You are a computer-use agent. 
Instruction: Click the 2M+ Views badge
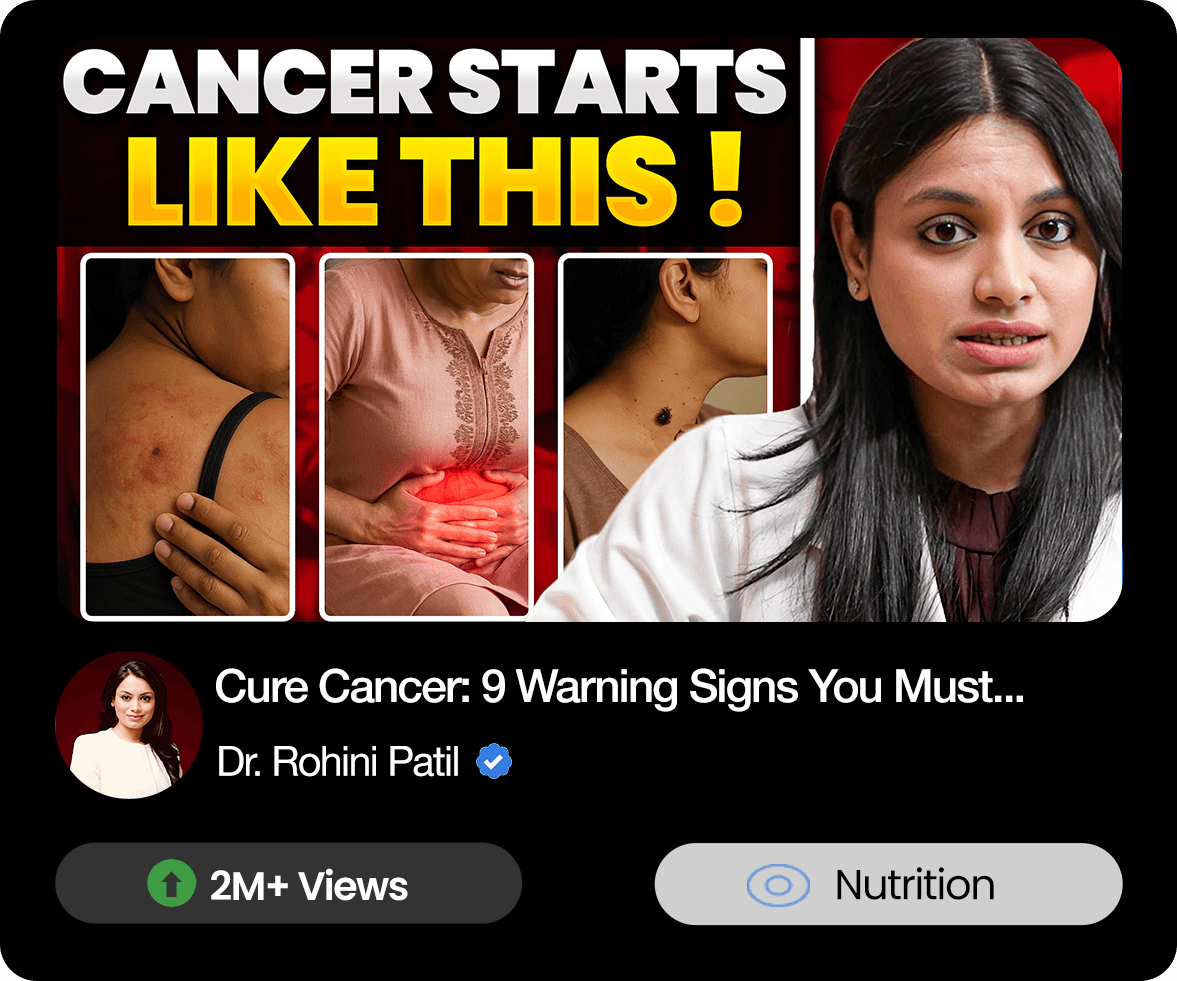pyautogui.click(x=288, y=883)
